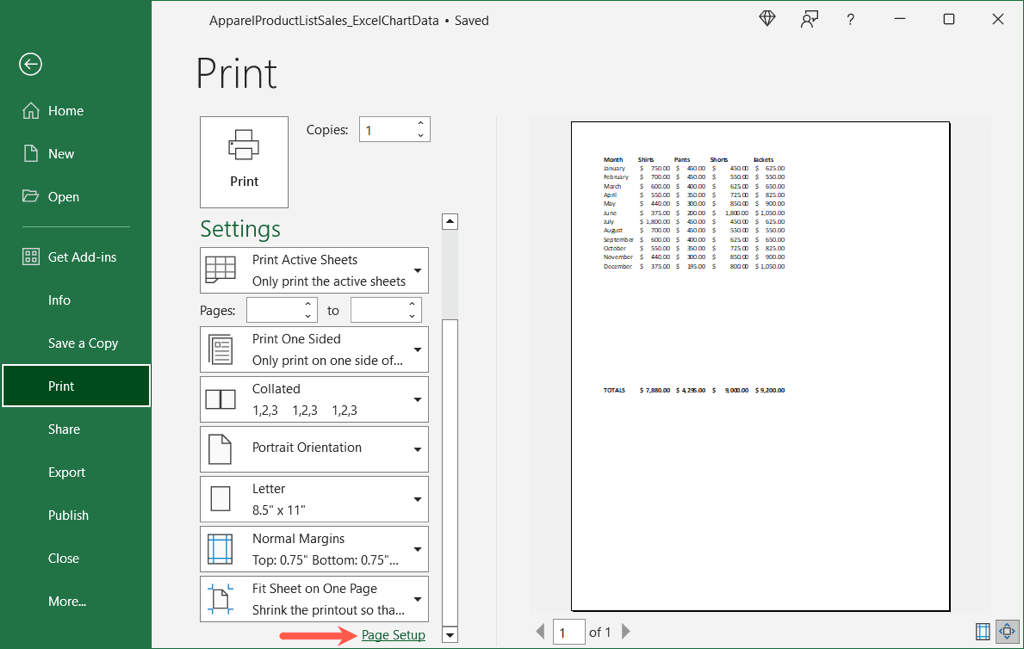Click the current page number field
This screenshot has height=649, width=1024.
[x=569, y=632]
